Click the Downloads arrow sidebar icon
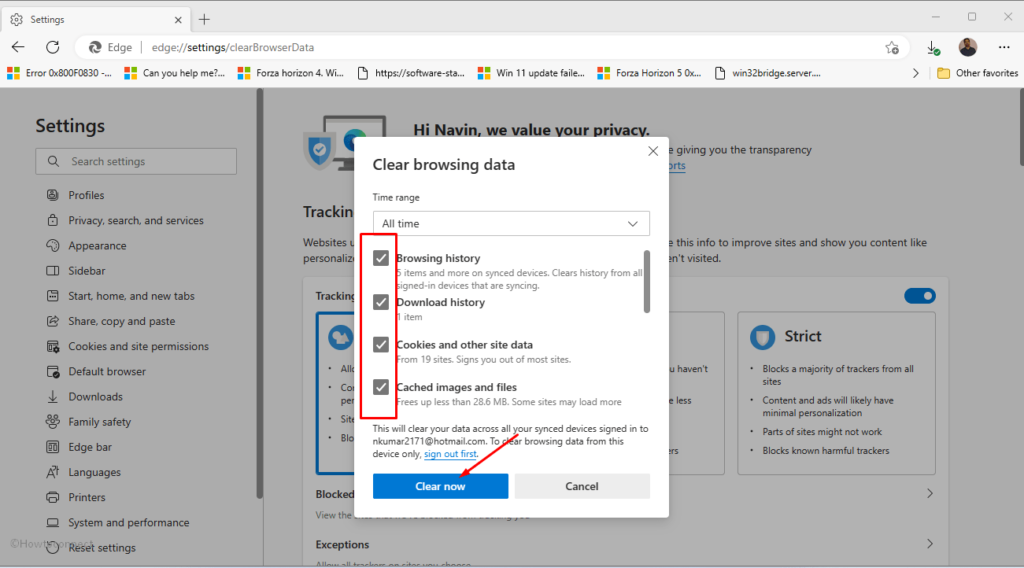The image size is (1024, 568). (52, 397)
